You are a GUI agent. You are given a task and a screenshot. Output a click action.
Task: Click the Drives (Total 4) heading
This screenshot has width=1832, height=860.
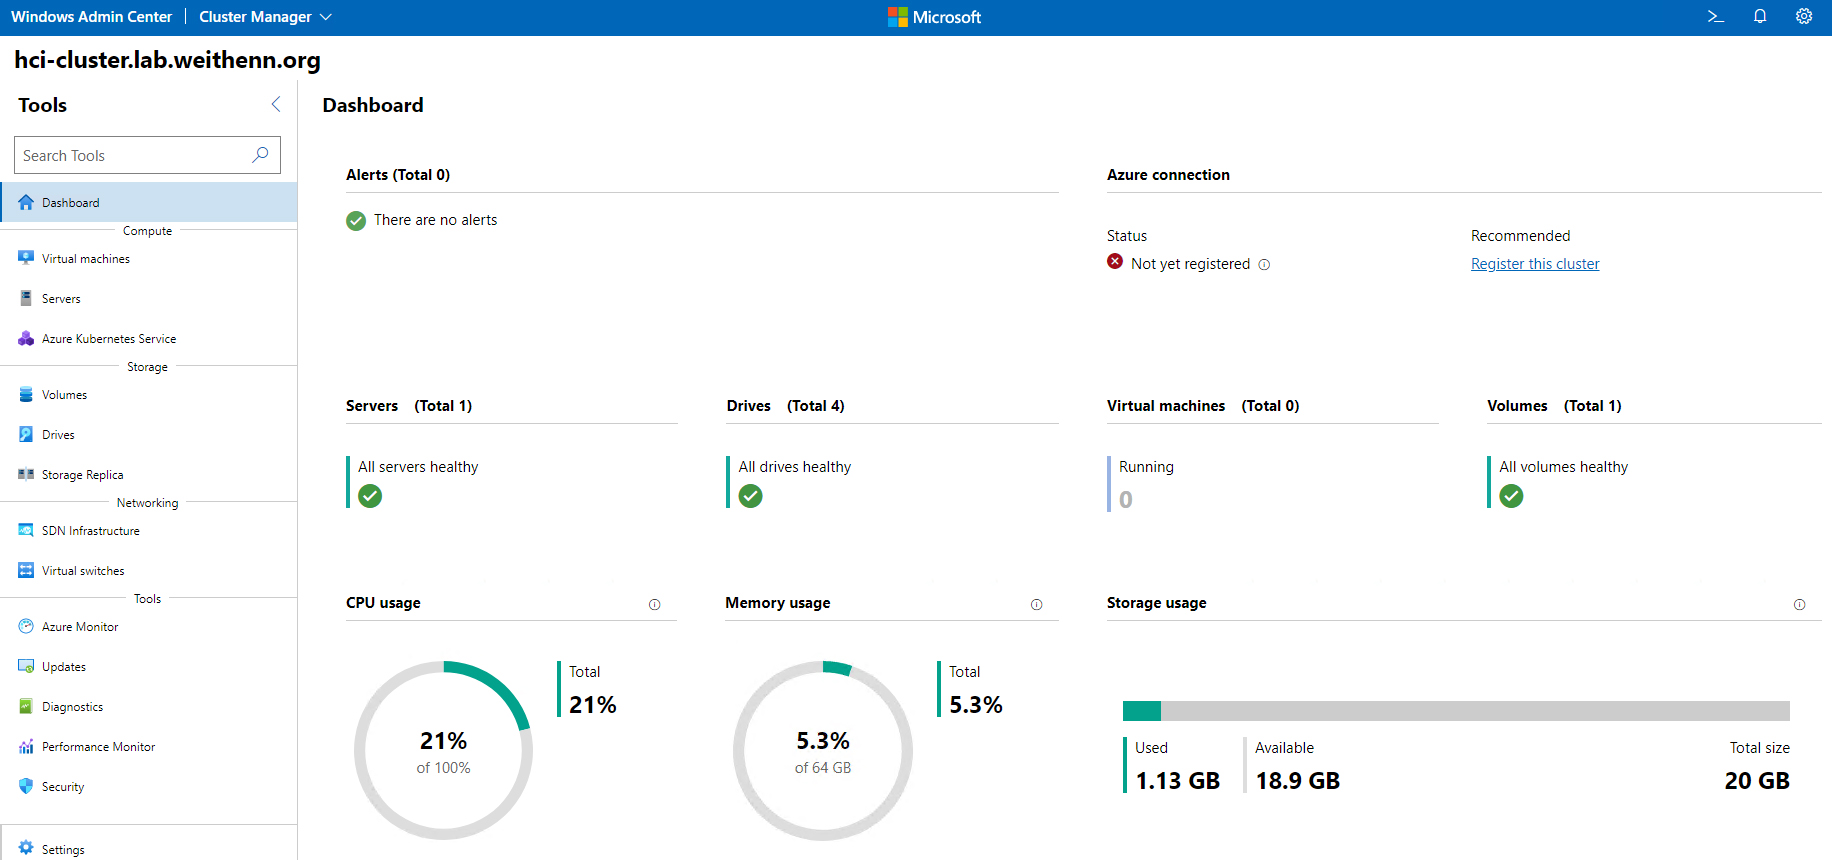tap(786, 405)
